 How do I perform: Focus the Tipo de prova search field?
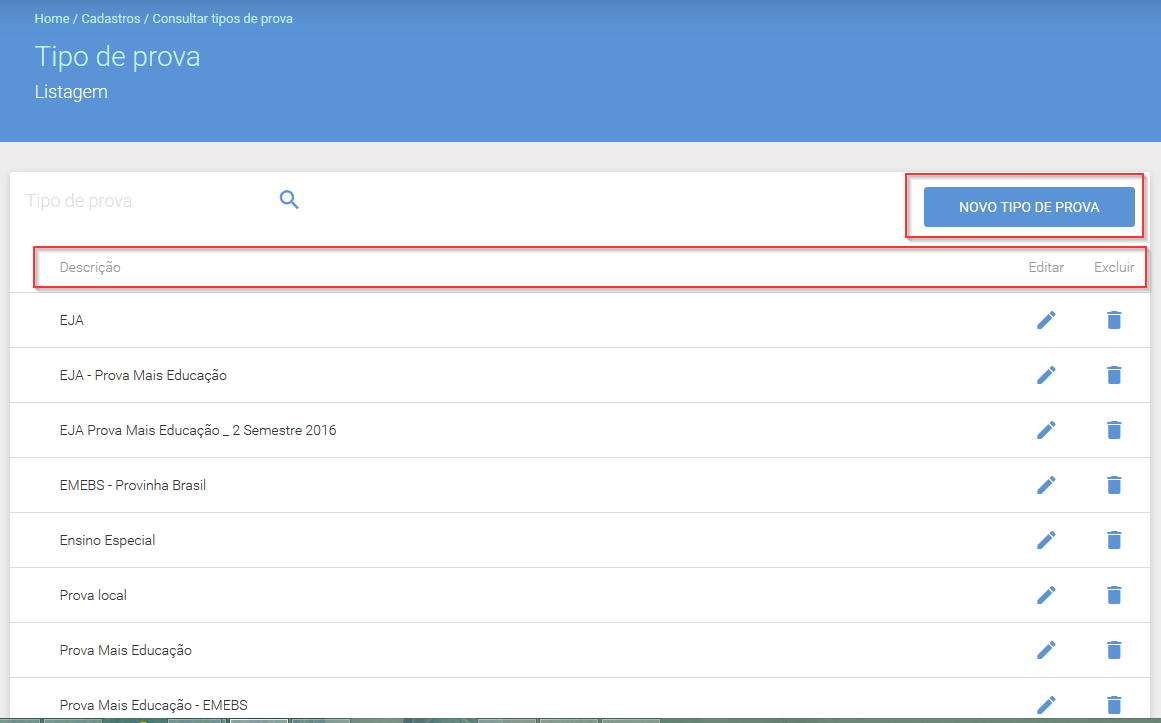pyautogui.click(x=148, y=201)
